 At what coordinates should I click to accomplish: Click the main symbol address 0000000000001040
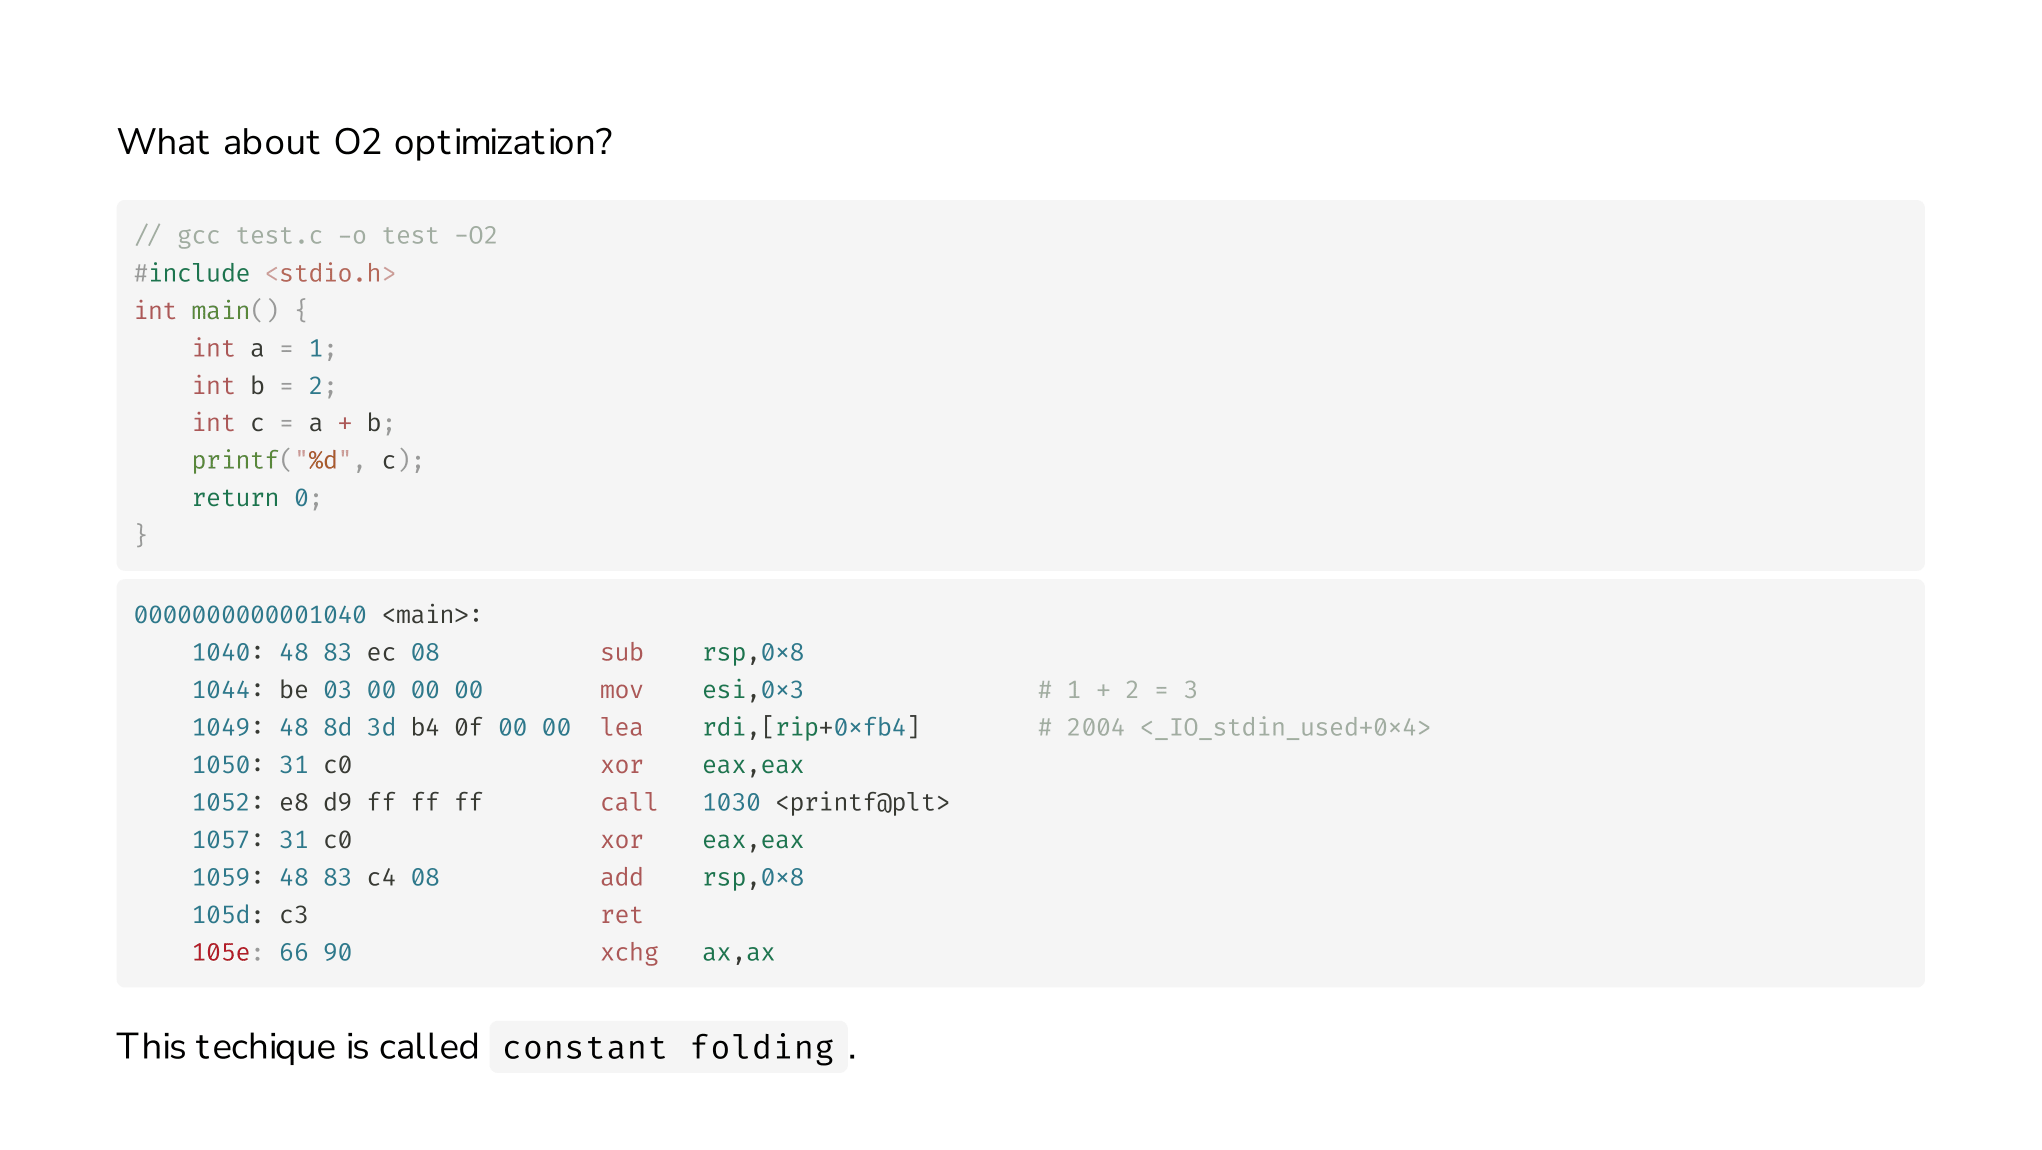pyautogui.click(x=250, y=615)
